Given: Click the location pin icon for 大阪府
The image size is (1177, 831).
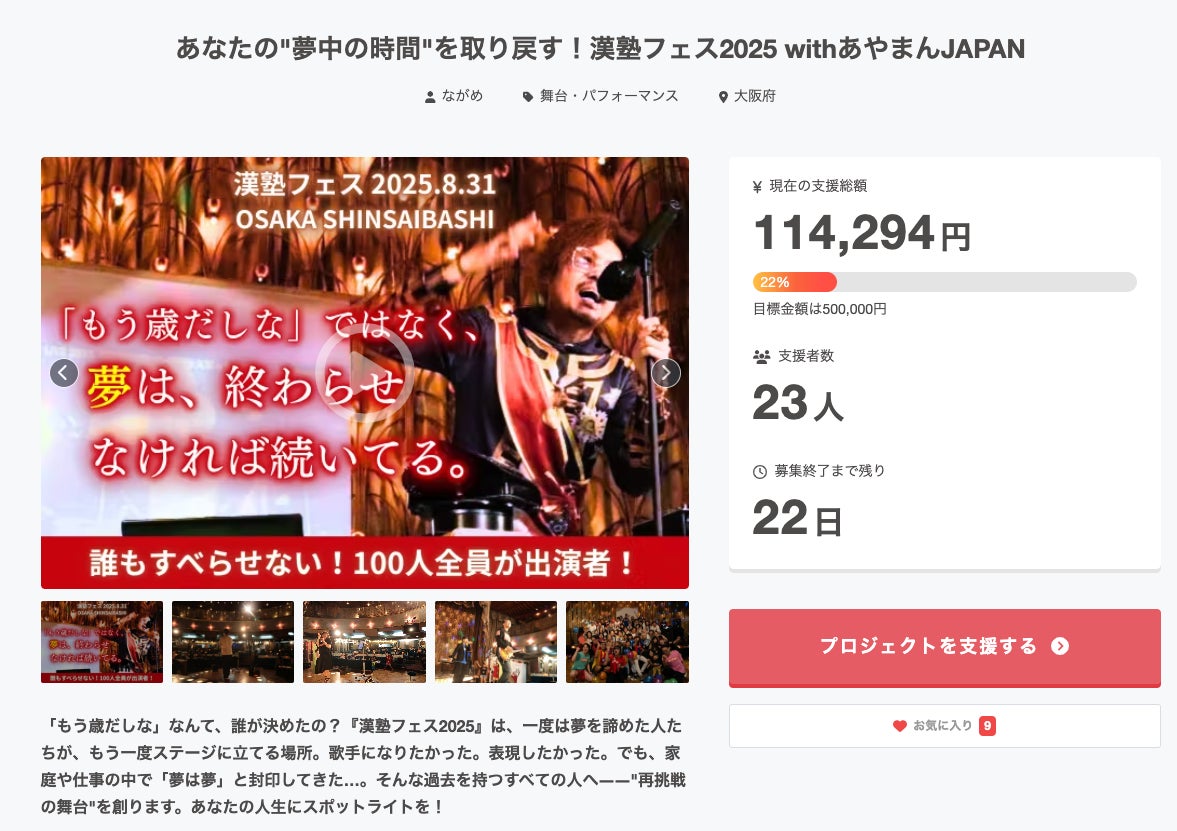Looking at the screenshot, I should (x=723, y=97).
